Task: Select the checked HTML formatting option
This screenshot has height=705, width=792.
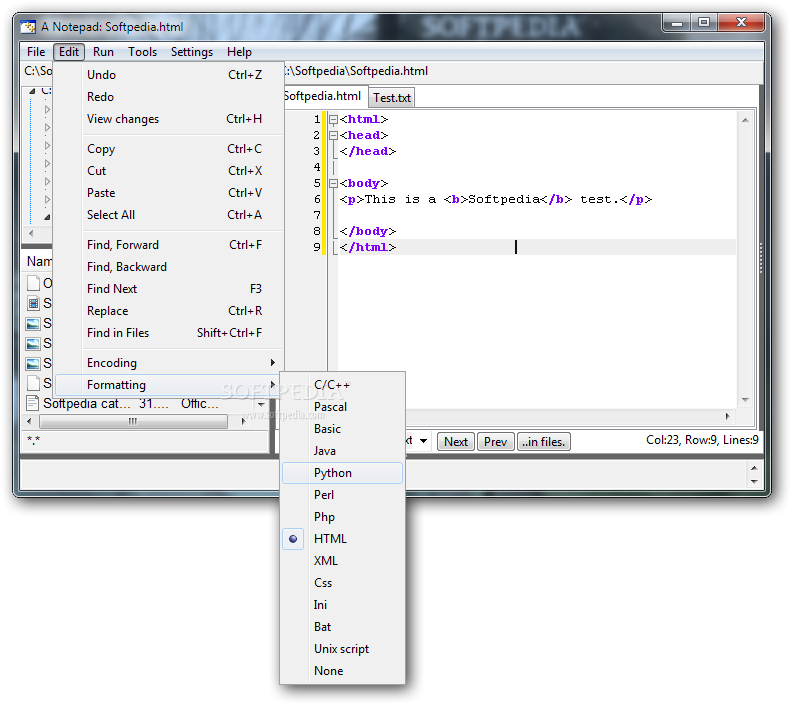Action: tap(342, 539)
